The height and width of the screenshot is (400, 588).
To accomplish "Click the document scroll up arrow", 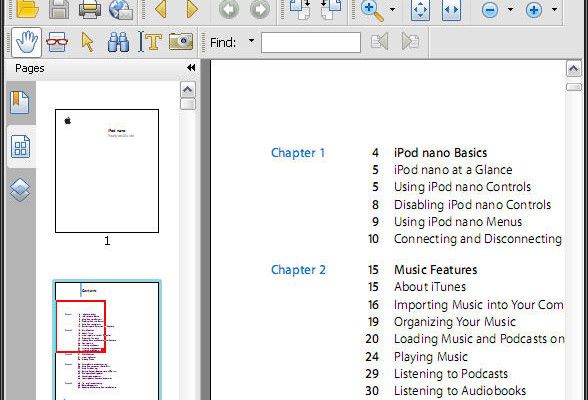I will [x=573, y=69].
